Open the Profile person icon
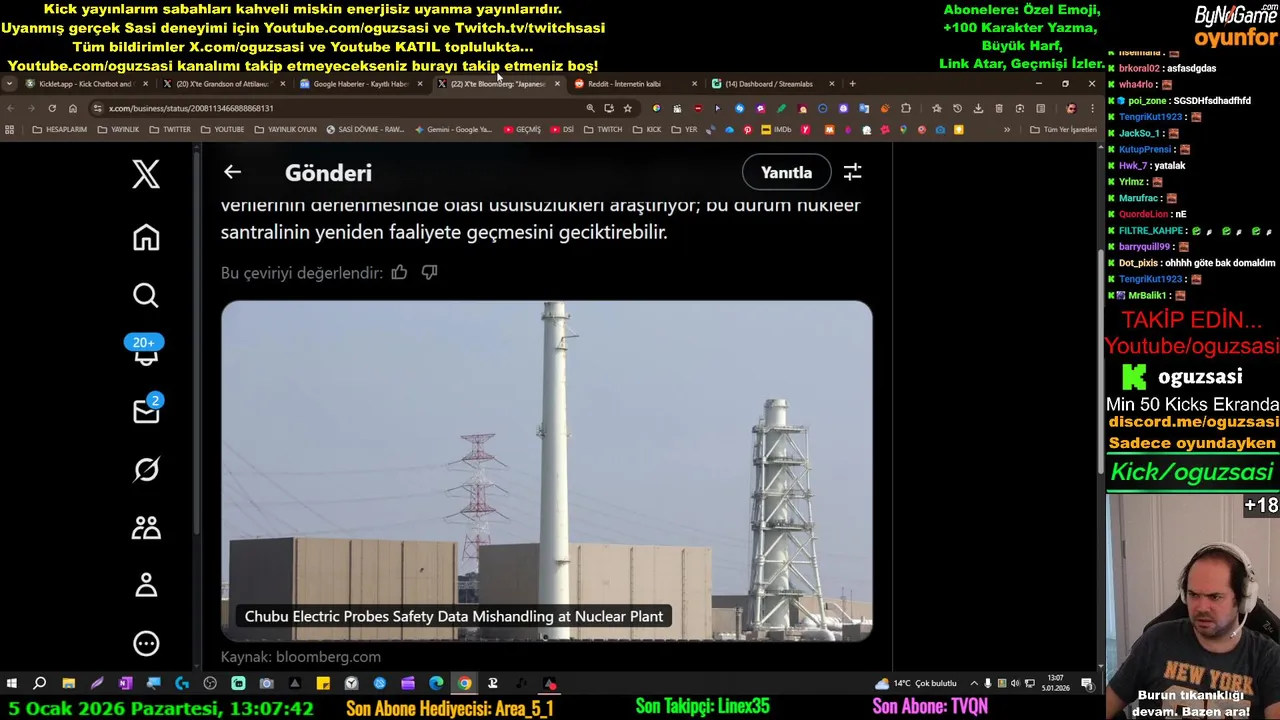The image size is (1280, 720). [x=146, y=585]
